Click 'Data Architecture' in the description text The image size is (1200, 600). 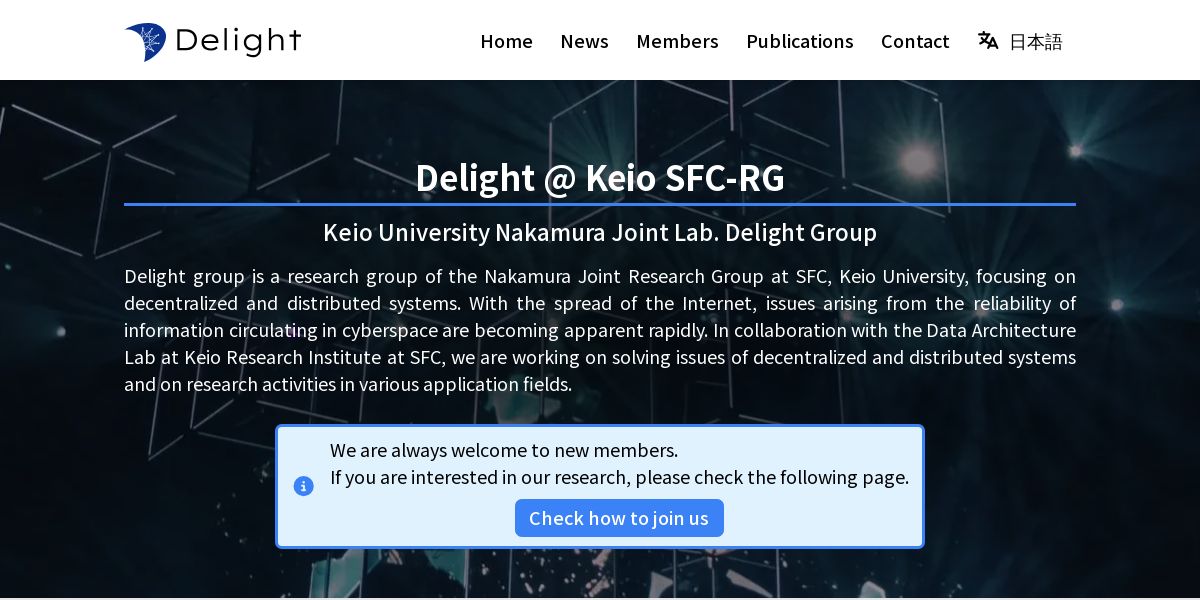tap(1001, 330)
